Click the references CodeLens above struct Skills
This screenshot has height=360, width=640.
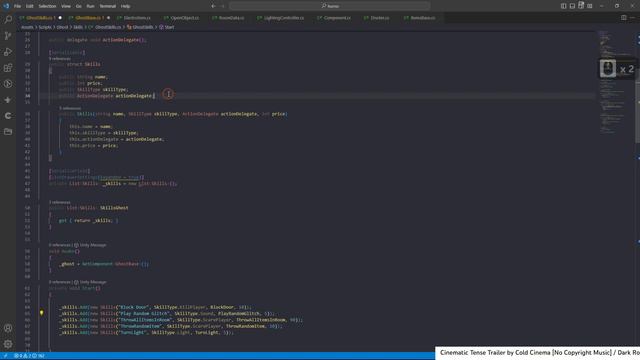click(60, 59)
